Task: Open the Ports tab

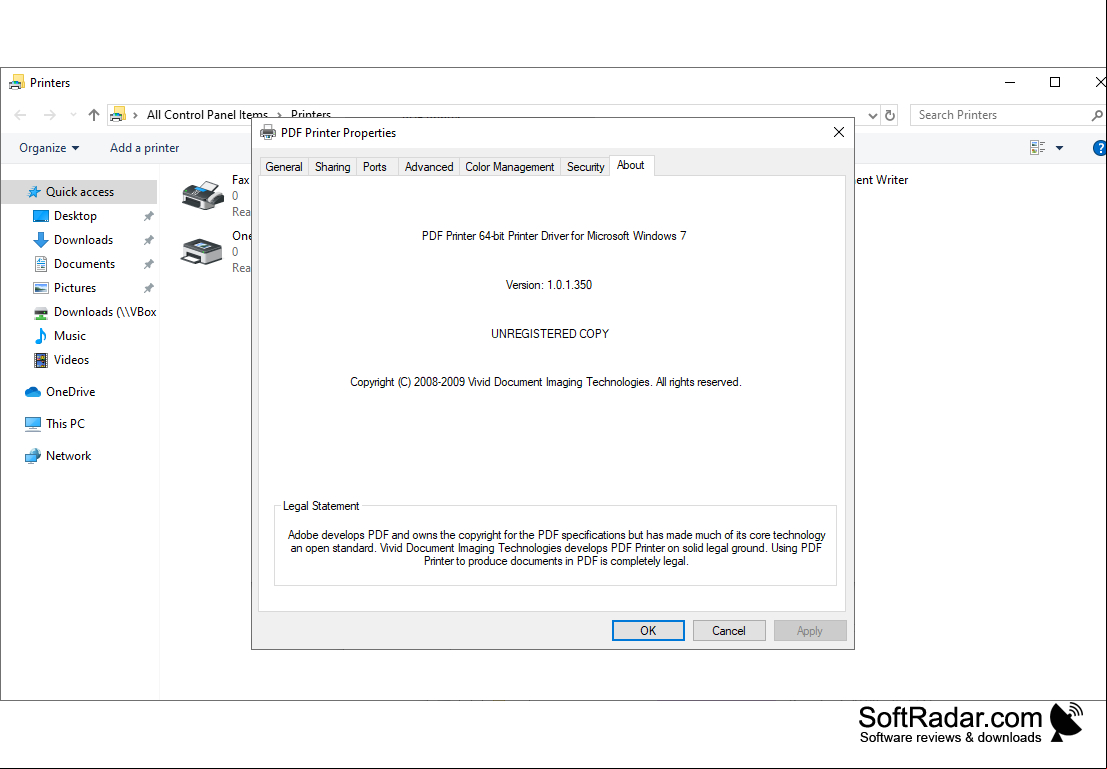Action: 375,167
